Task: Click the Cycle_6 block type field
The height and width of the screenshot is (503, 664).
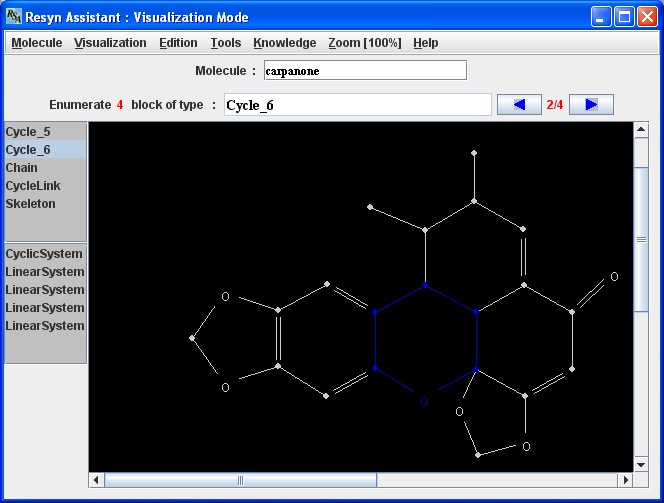Action: [357, 105]
